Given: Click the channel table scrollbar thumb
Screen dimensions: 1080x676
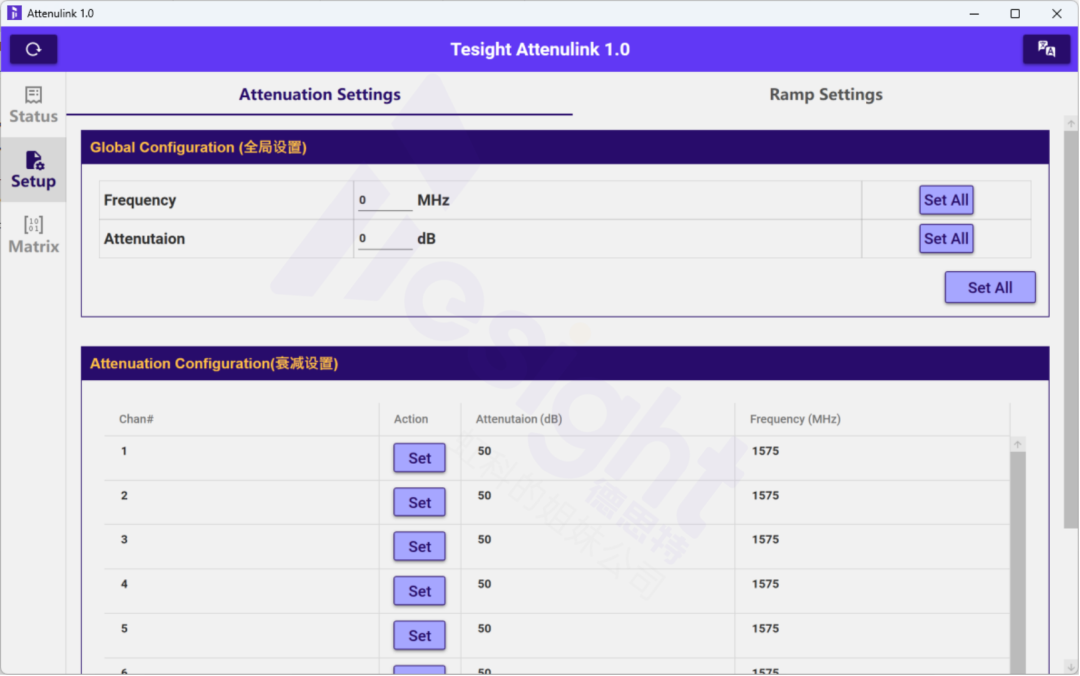Looking at the screenshot, I should point(1017,562).
